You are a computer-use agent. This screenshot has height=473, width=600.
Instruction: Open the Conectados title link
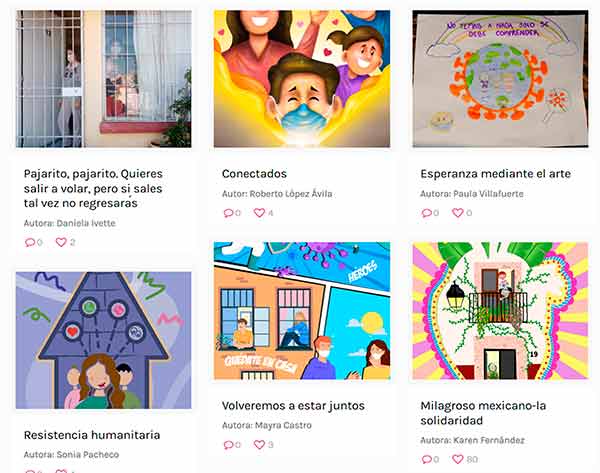click(x=254, y=174)
